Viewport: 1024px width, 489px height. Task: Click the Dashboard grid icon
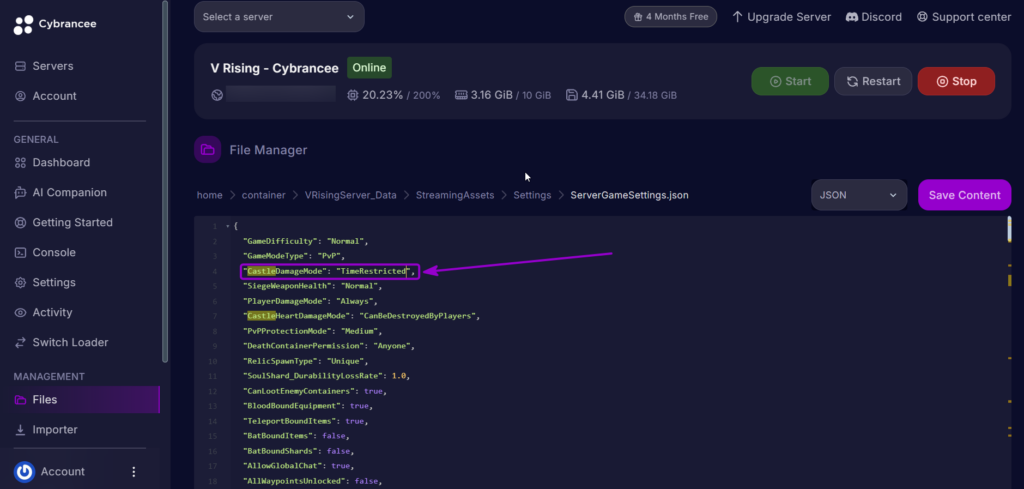20,163
